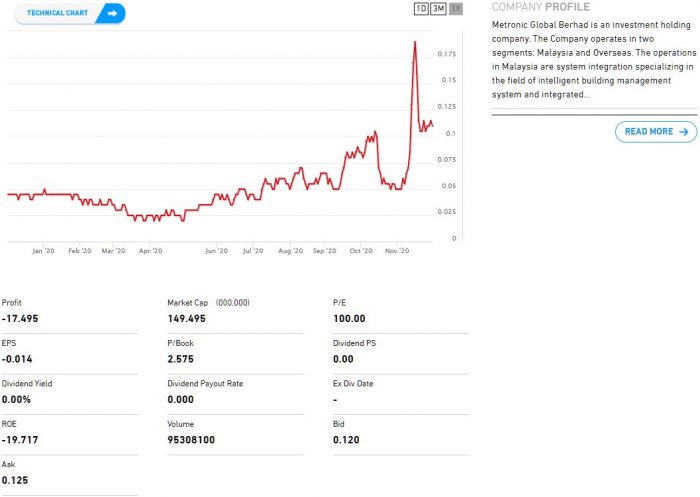The height and width of the screenshot is (497, 700).
Task: Click the Bid price 0.120
Action: pos(346,440)
